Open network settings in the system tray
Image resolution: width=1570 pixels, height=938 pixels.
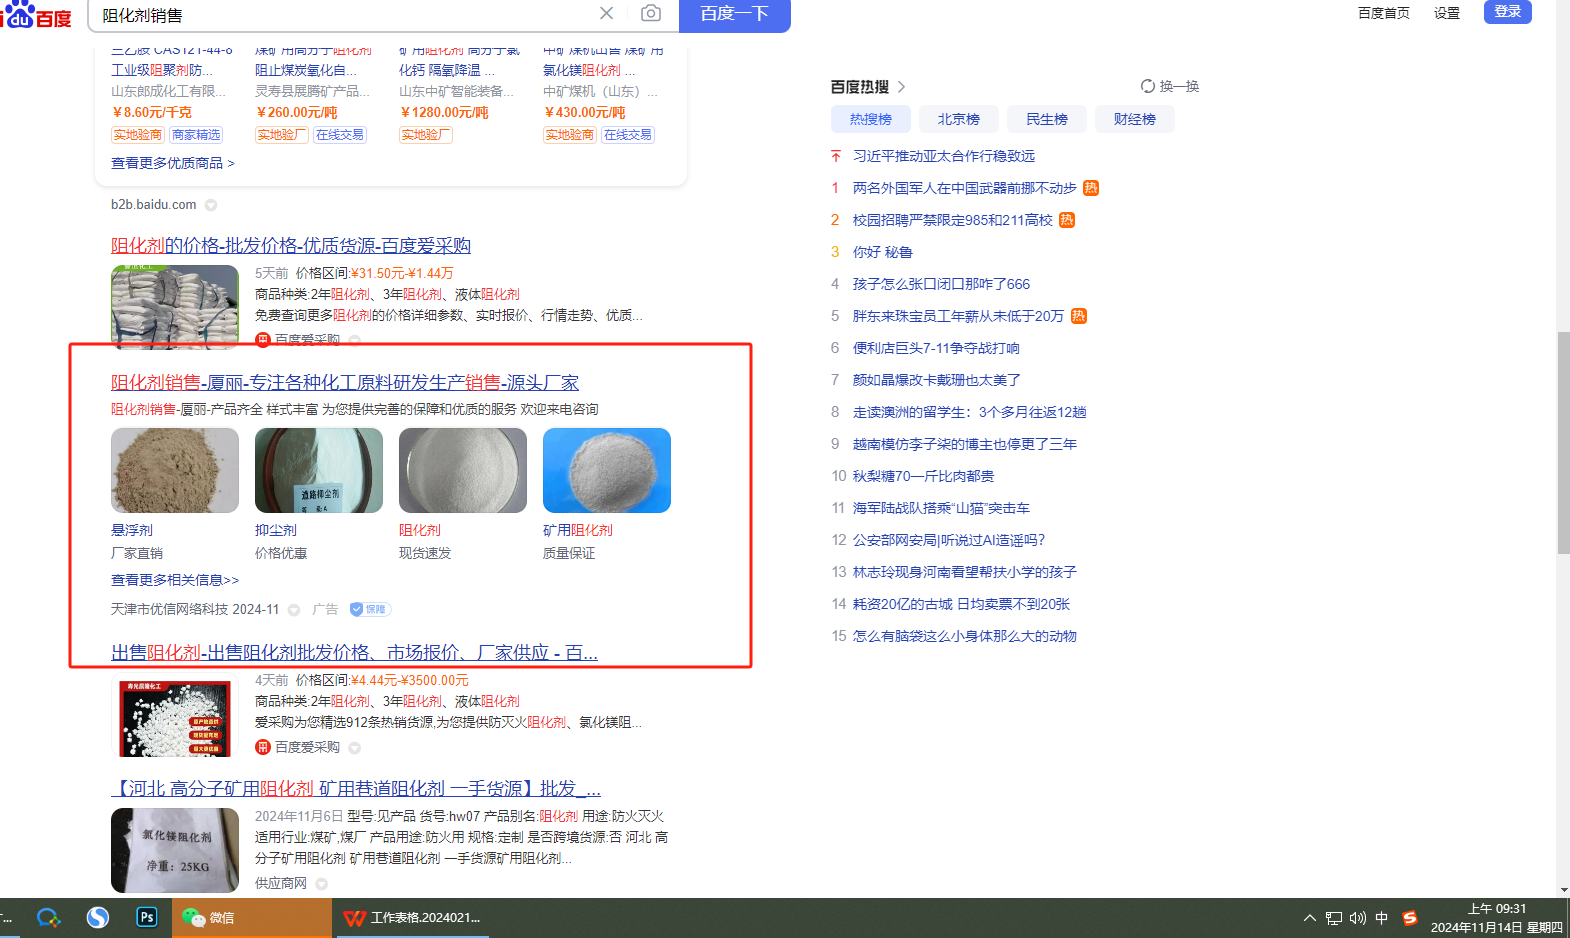(1334, 918)
